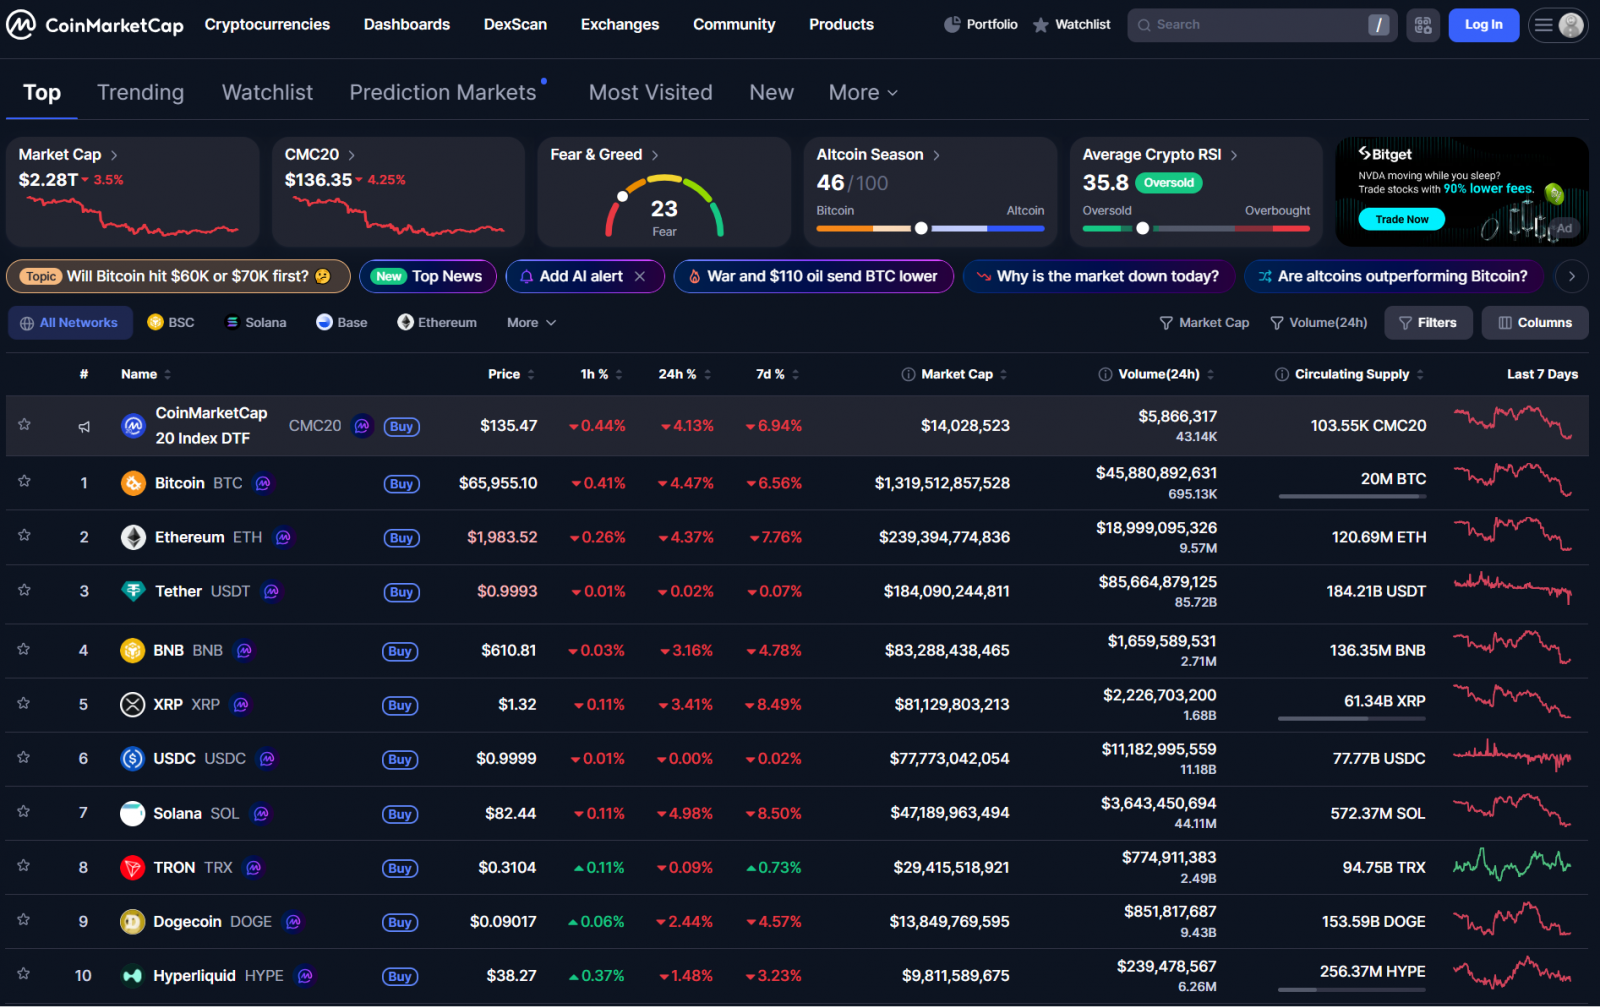Toggle the watchlist star for TRON
Image resolution: width=1600 pixels, height=1008 pixels.
pos(24,866)
